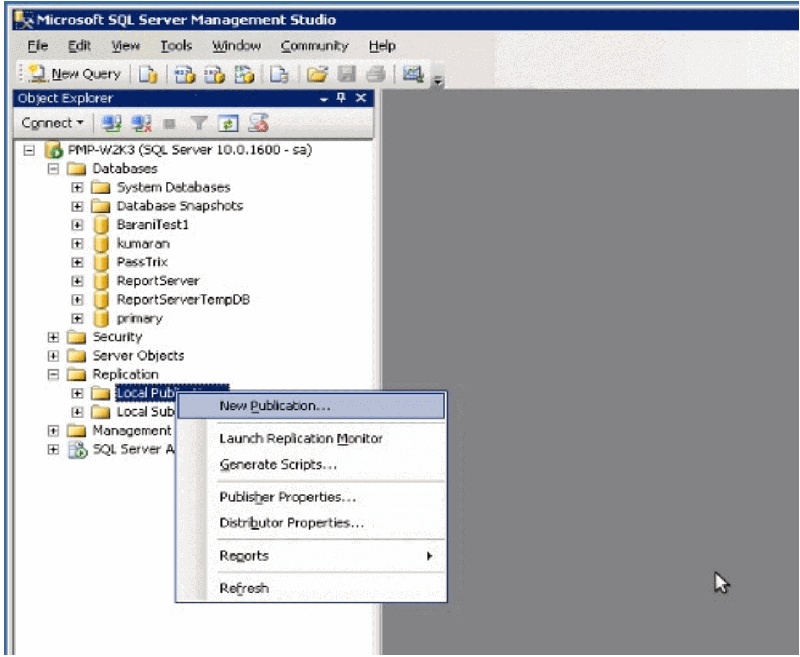The height and width of the screenshot is (657, 800).
Task: Click the Connect Object Explorer icon
Action: (x=111, y=123)
